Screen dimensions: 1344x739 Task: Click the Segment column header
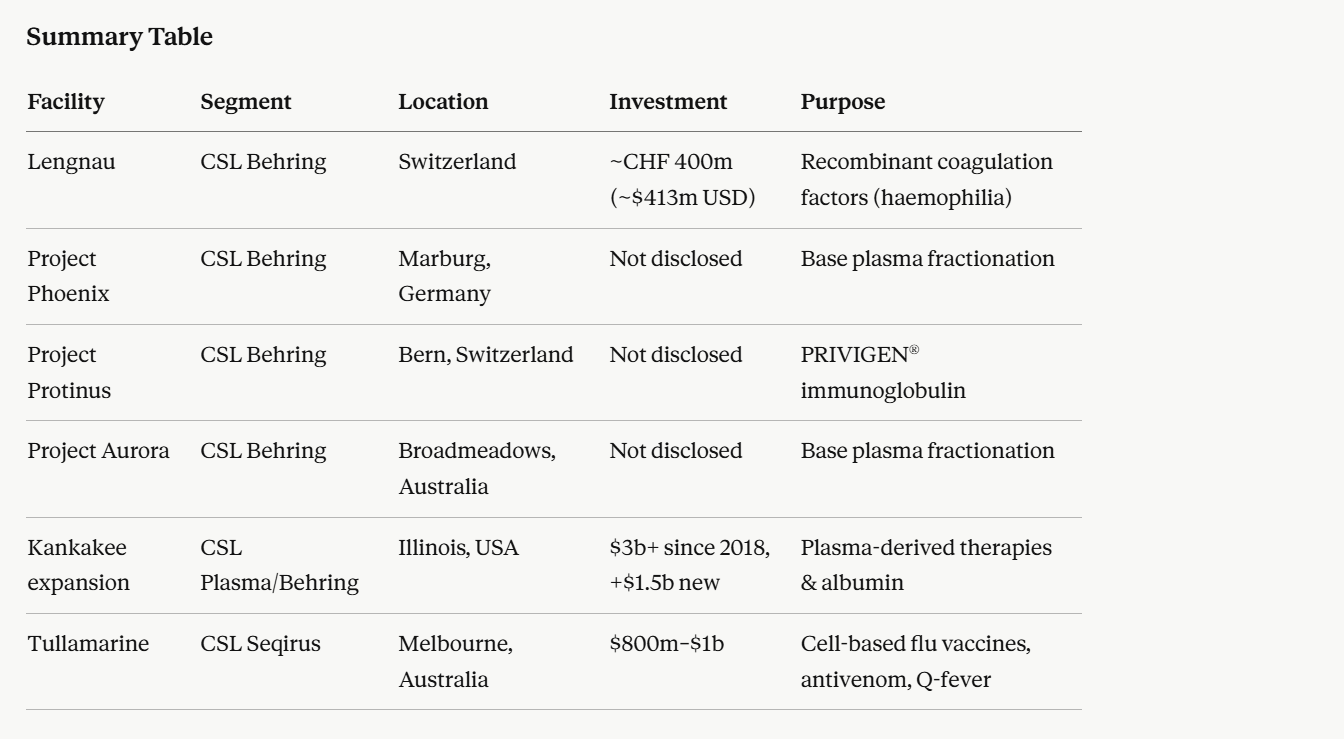(x=246, y=102)
